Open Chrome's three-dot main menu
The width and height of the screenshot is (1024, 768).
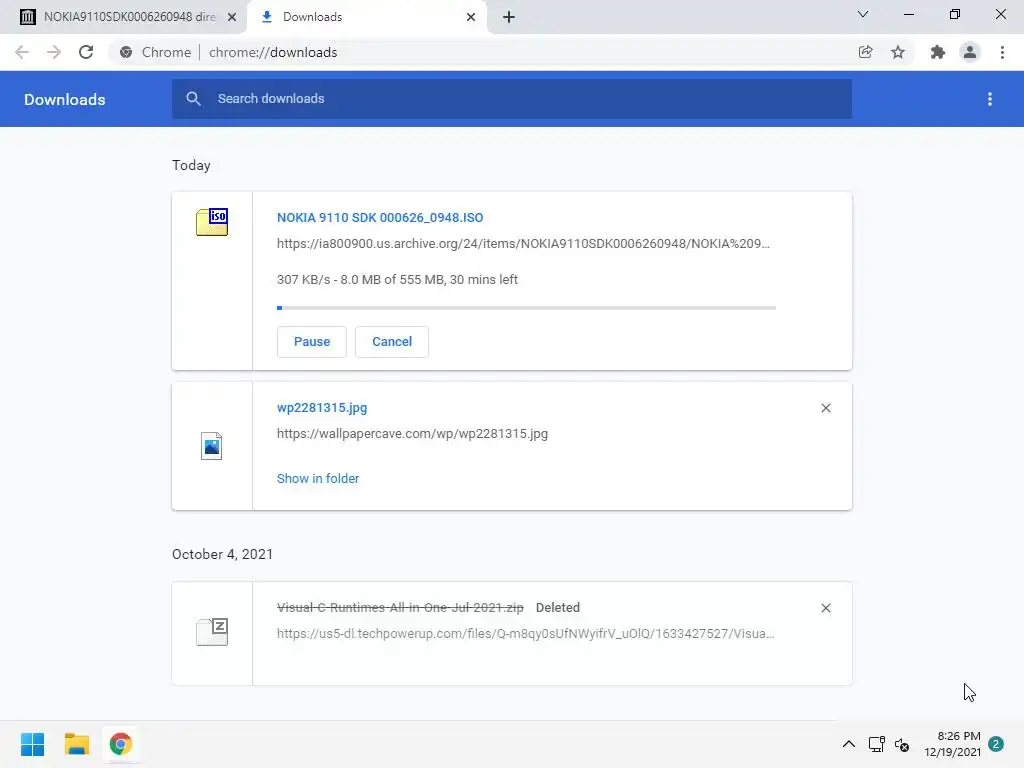coord(1002,52)
